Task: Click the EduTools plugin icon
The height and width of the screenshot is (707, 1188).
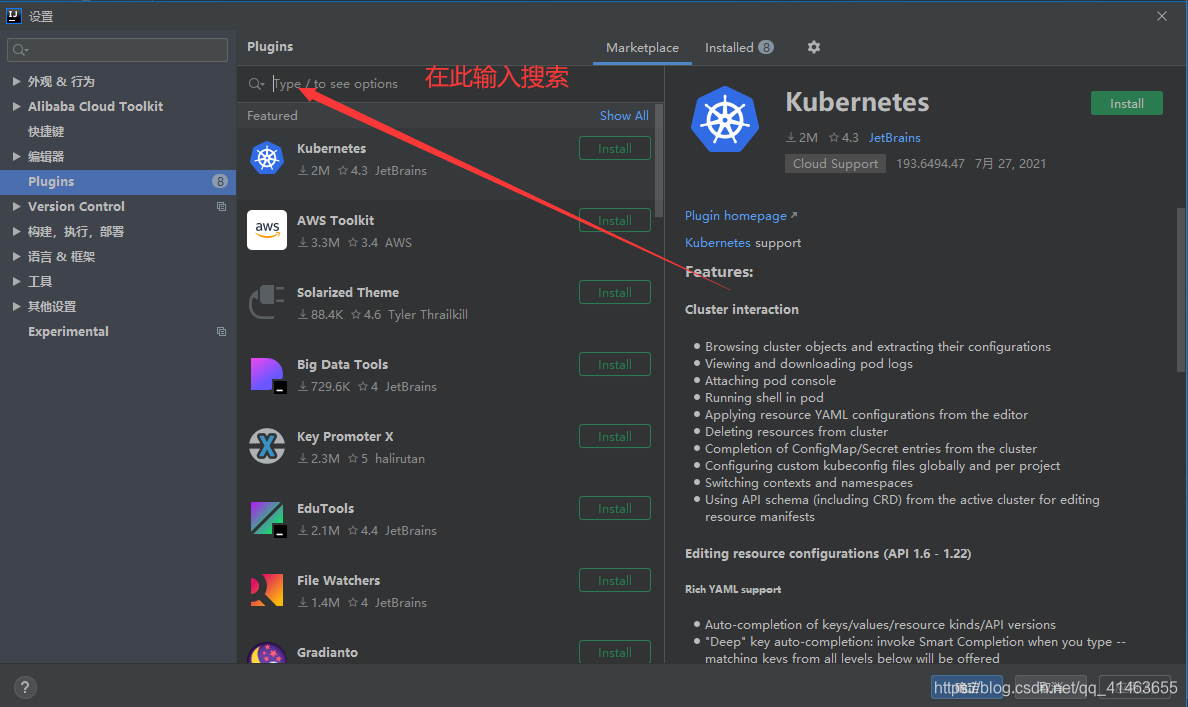Action: (x=268, y=518)
